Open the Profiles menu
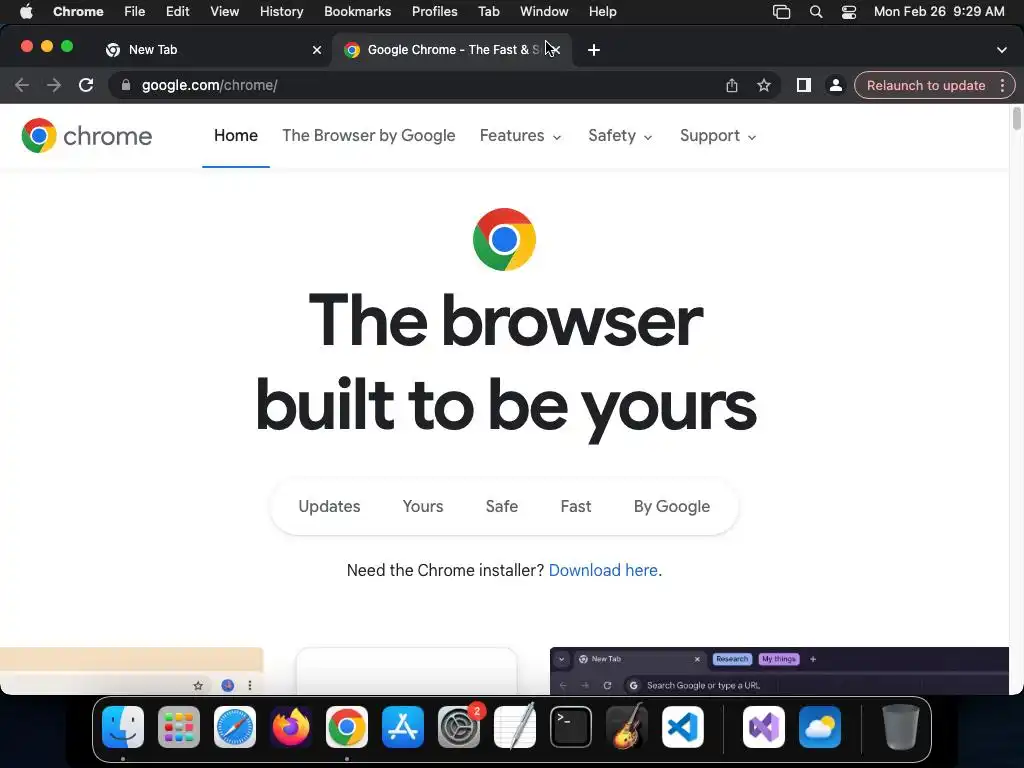Screen dimensions: 1024x768 (434, 12)
